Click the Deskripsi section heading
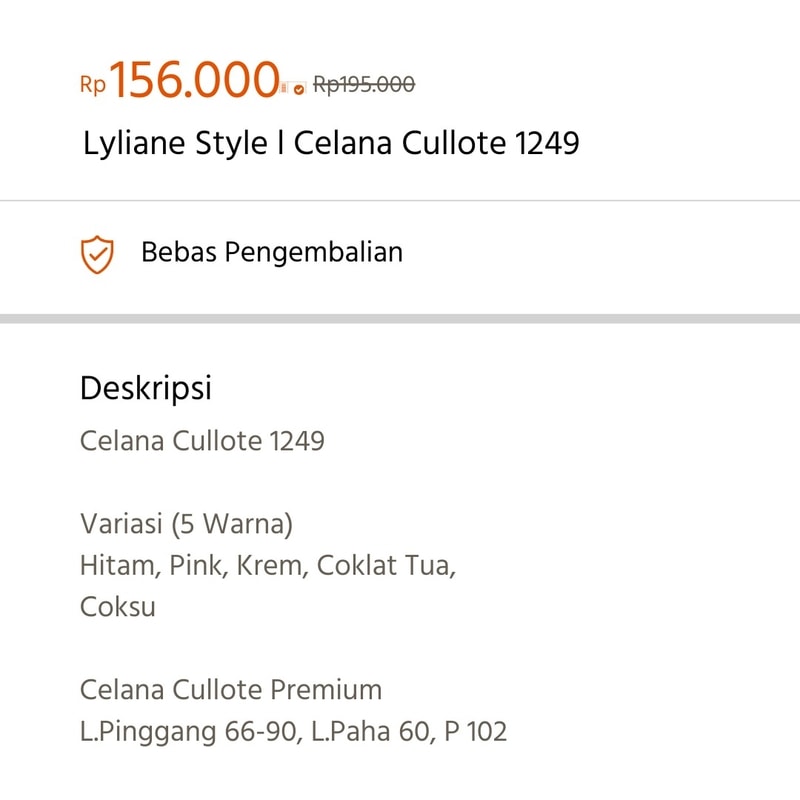 (x=145, y=388)
